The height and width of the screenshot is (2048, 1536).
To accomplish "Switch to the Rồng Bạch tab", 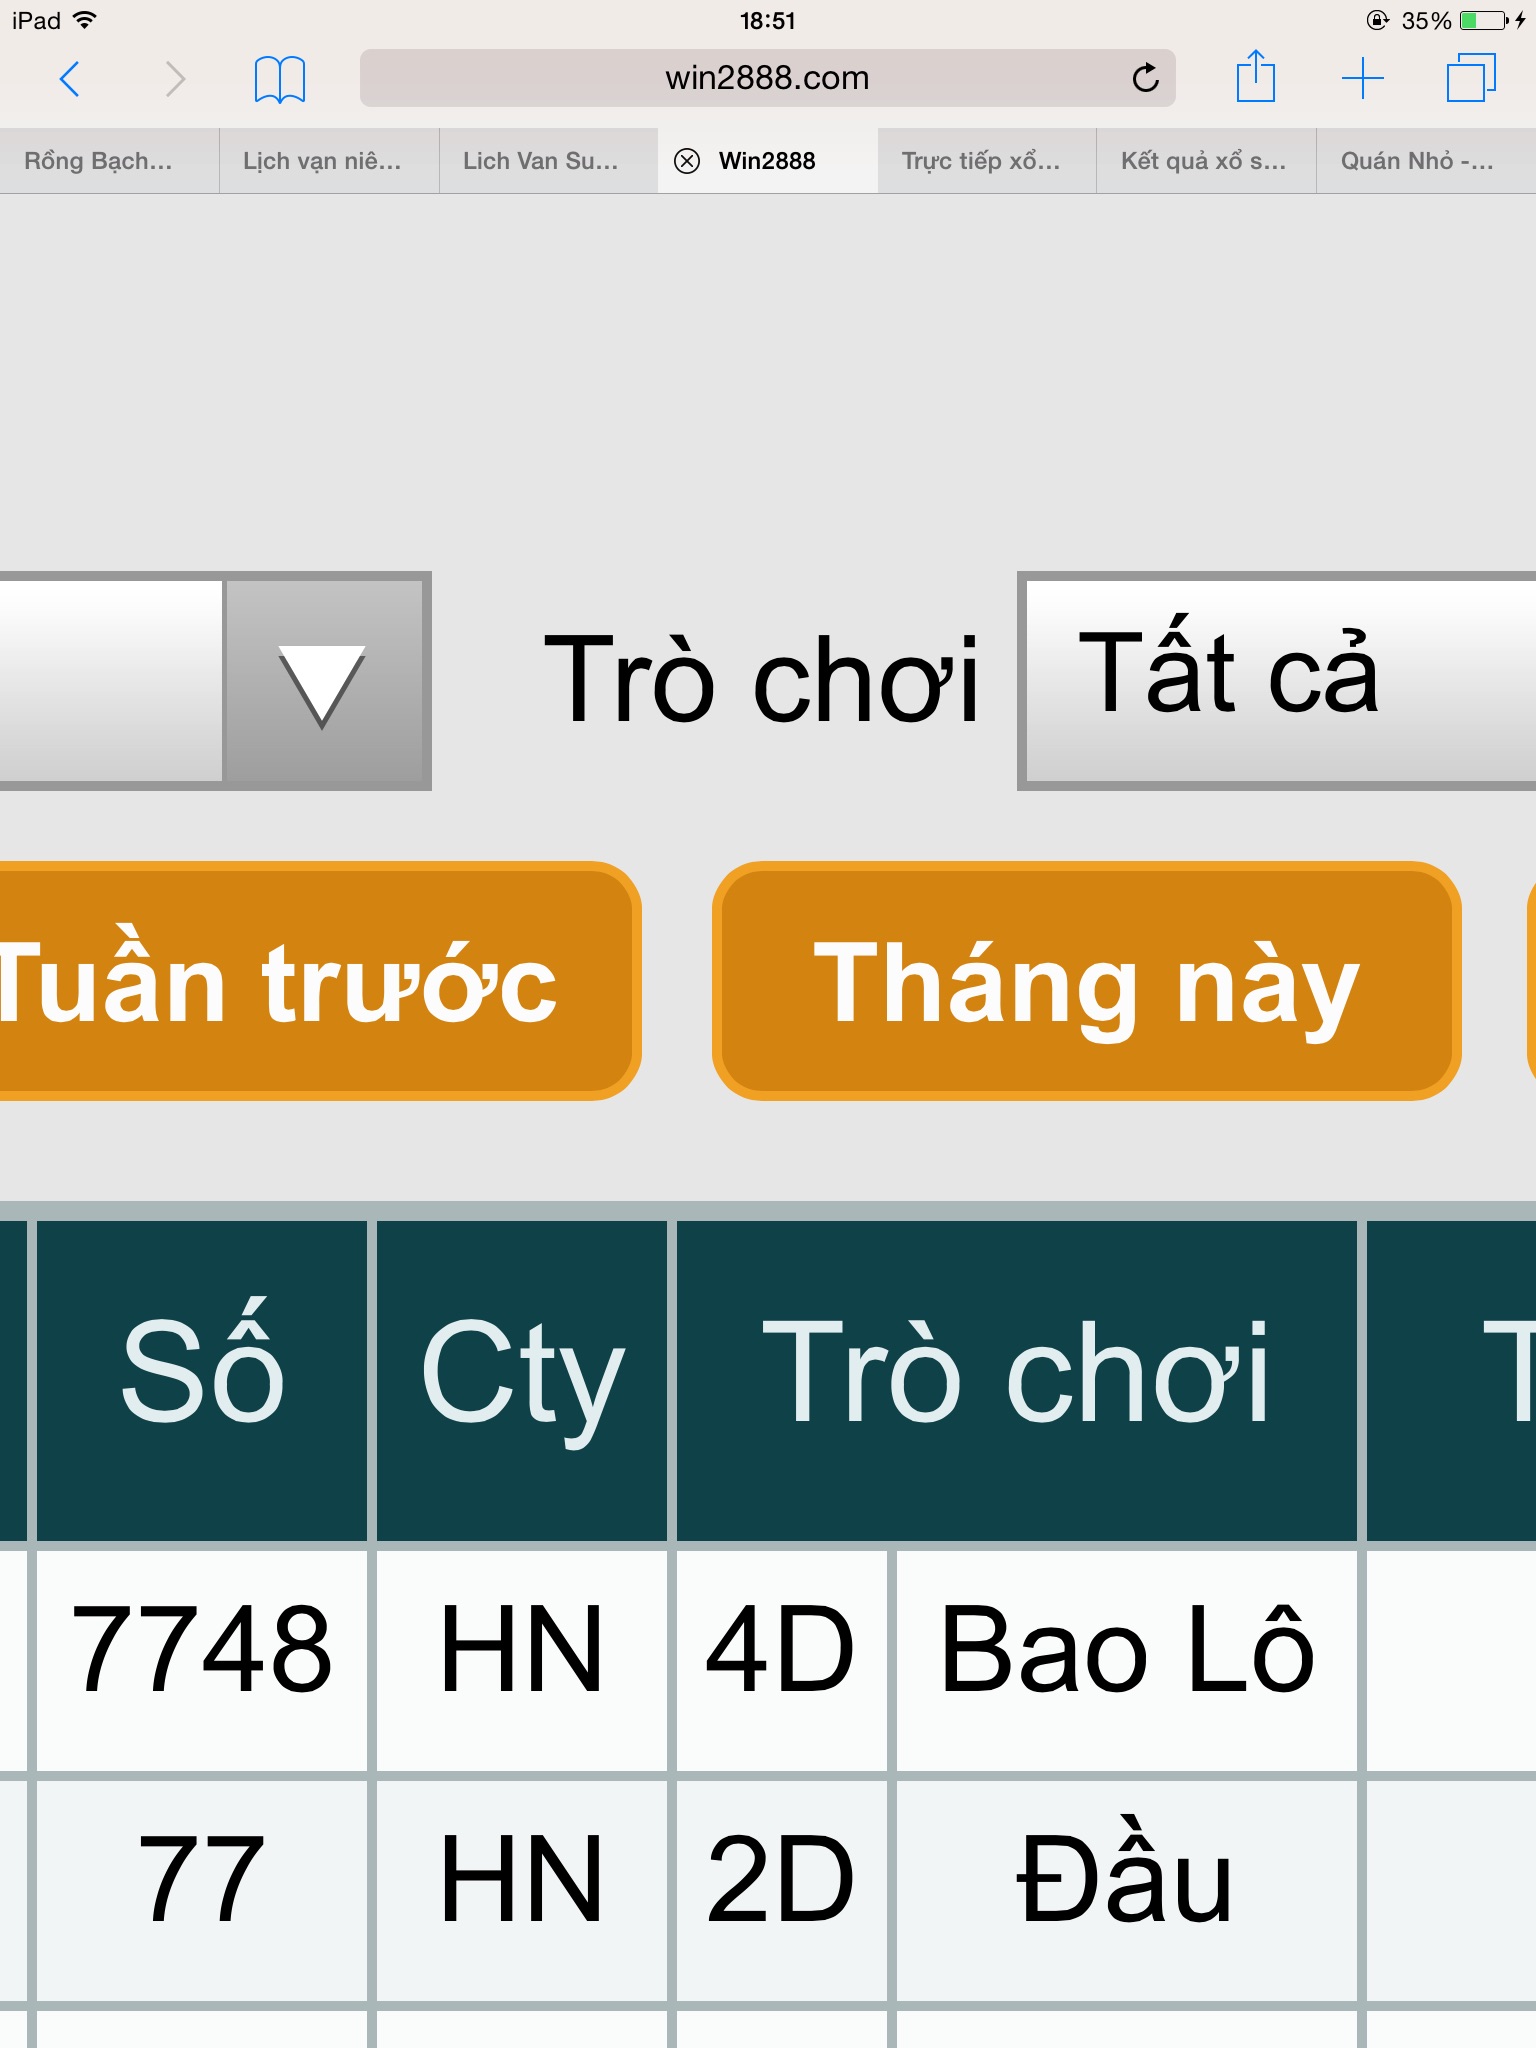I will (110, 161).
